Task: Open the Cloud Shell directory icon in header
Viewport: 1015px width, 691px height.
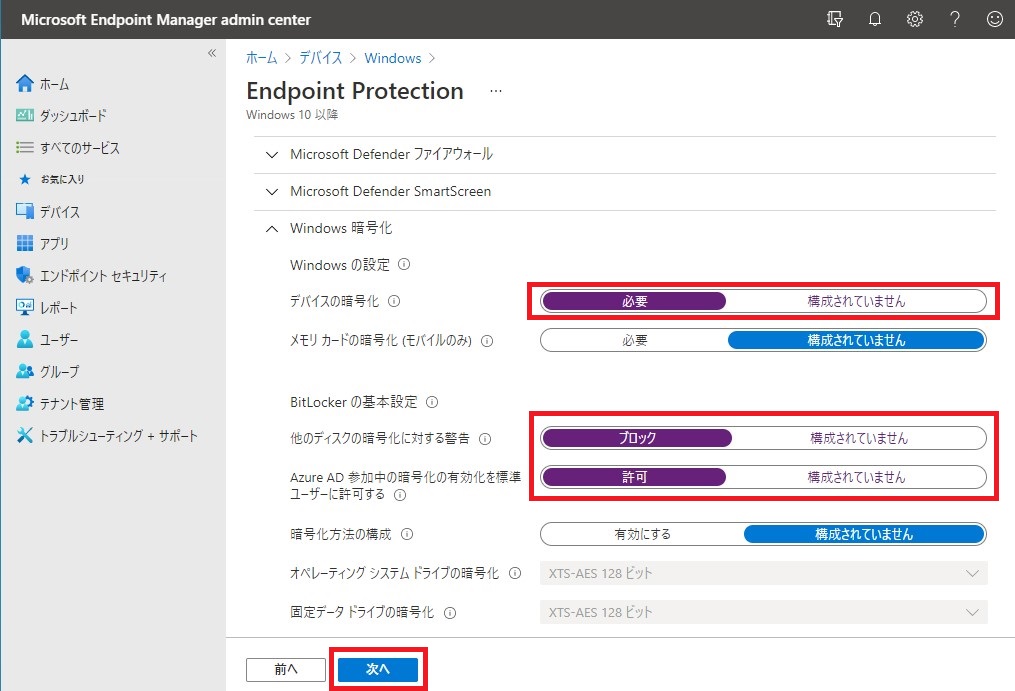Action: (835, 19)
